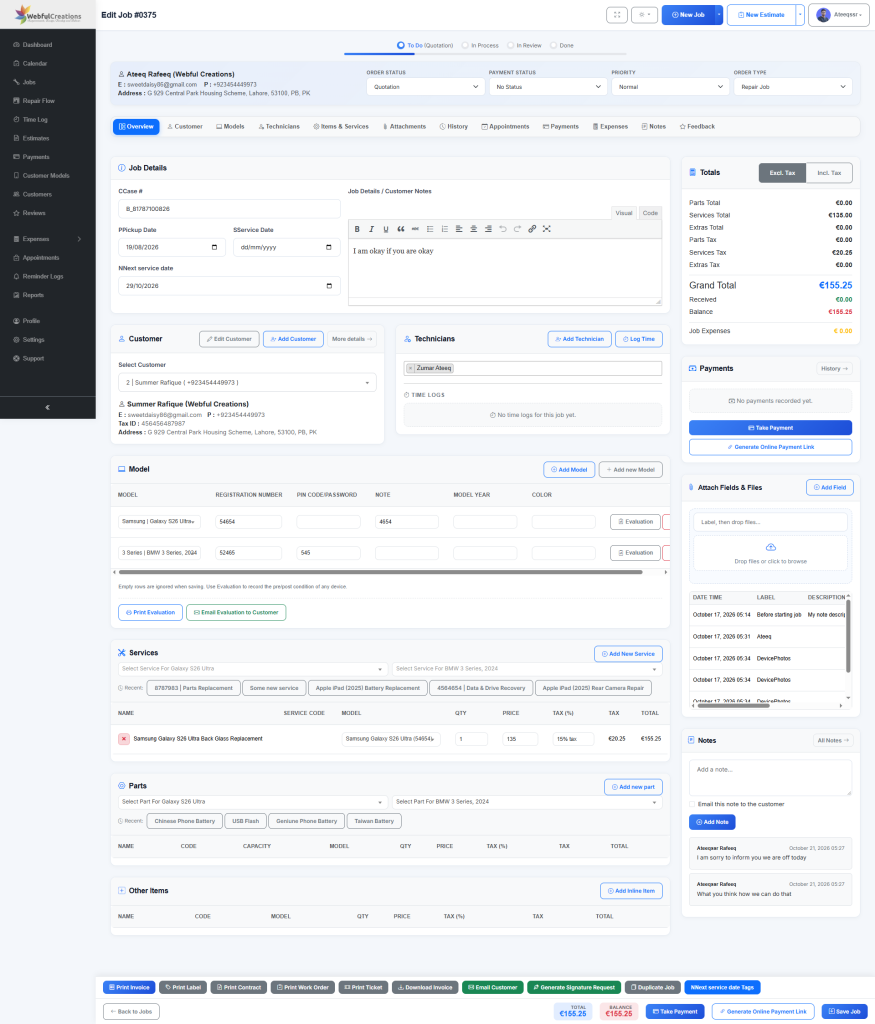This screenshot has height=1024, width=875.
Task: Open Customer Models in the sidebar
Action: click(48, 176)
